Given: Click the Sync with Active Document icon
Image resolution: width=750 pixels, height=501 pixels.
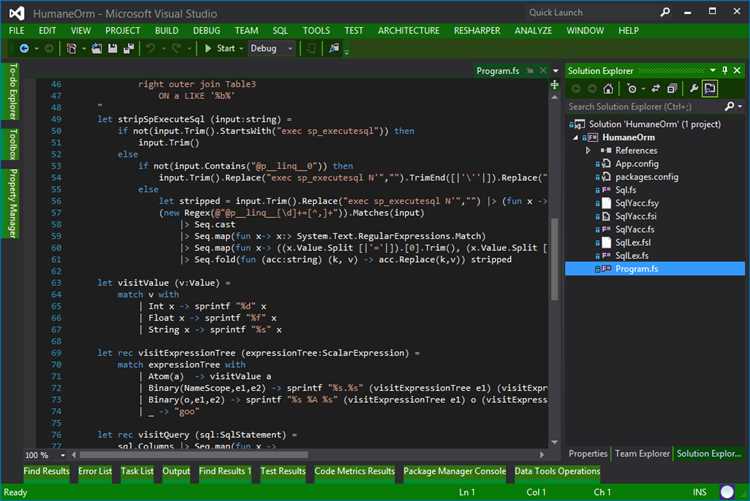Looking at the screenshot, I should coord(656,89).
